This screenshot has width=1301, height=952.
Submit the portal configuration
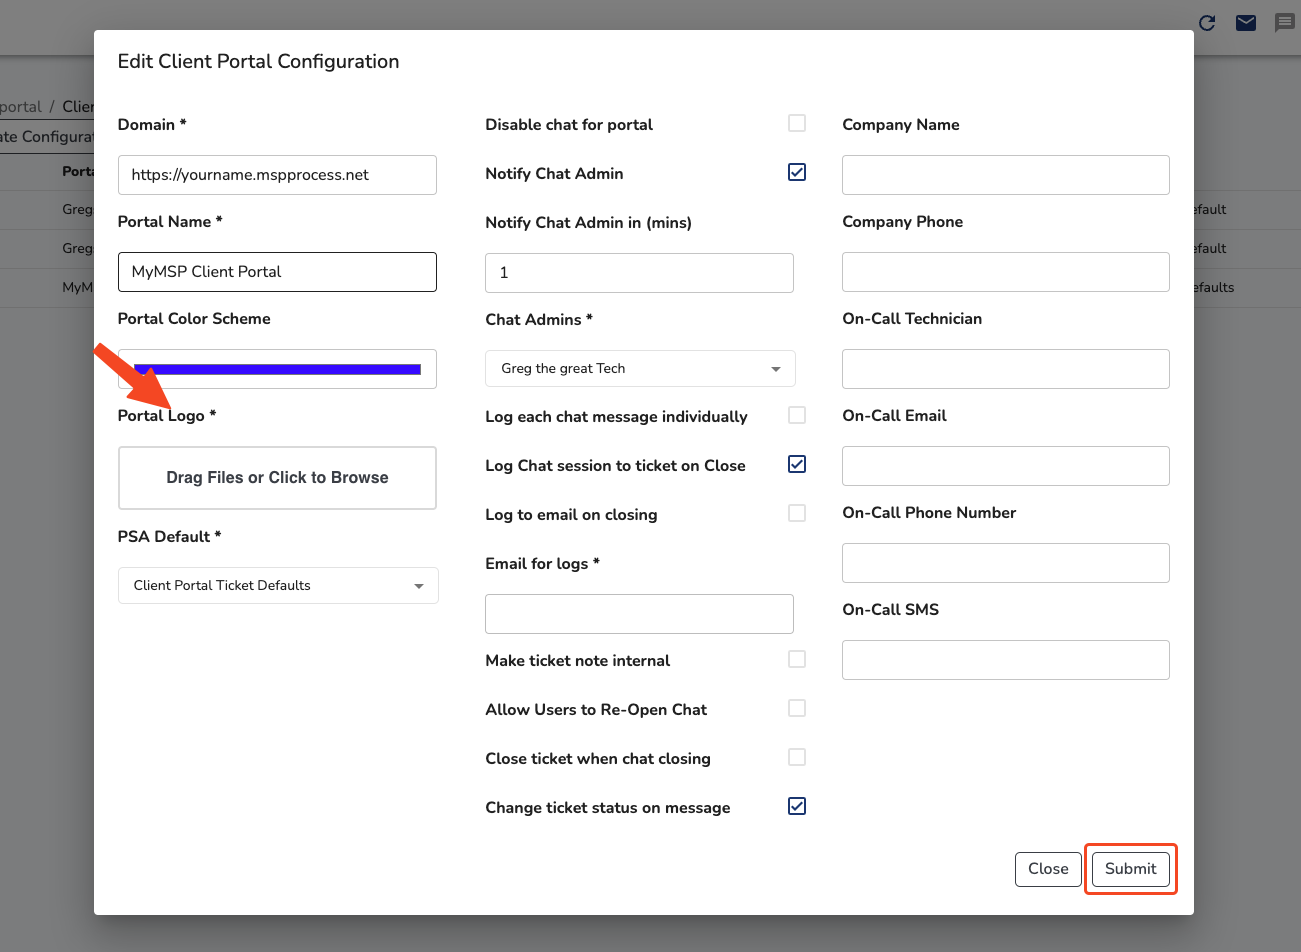1130,868
